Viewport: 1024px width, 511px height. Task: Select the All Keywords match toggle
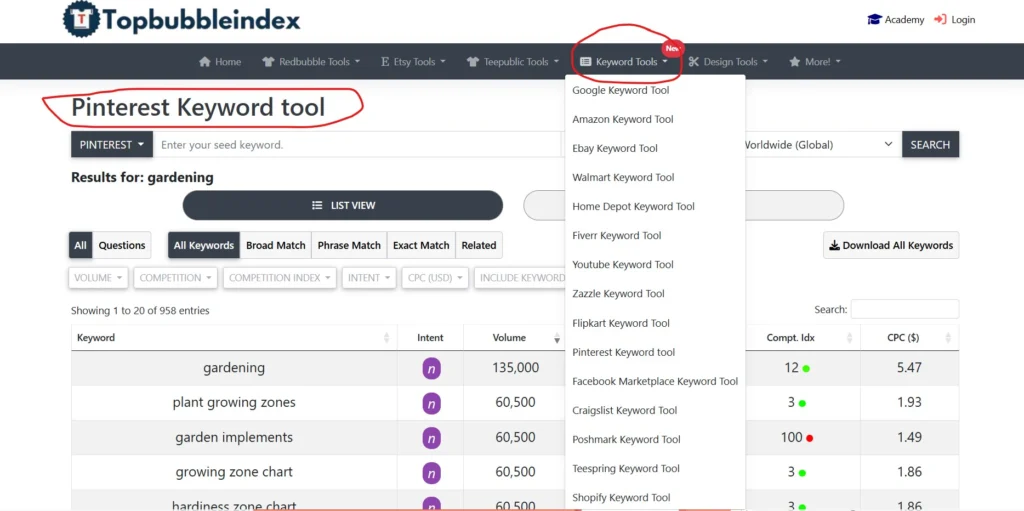[204, 245]
